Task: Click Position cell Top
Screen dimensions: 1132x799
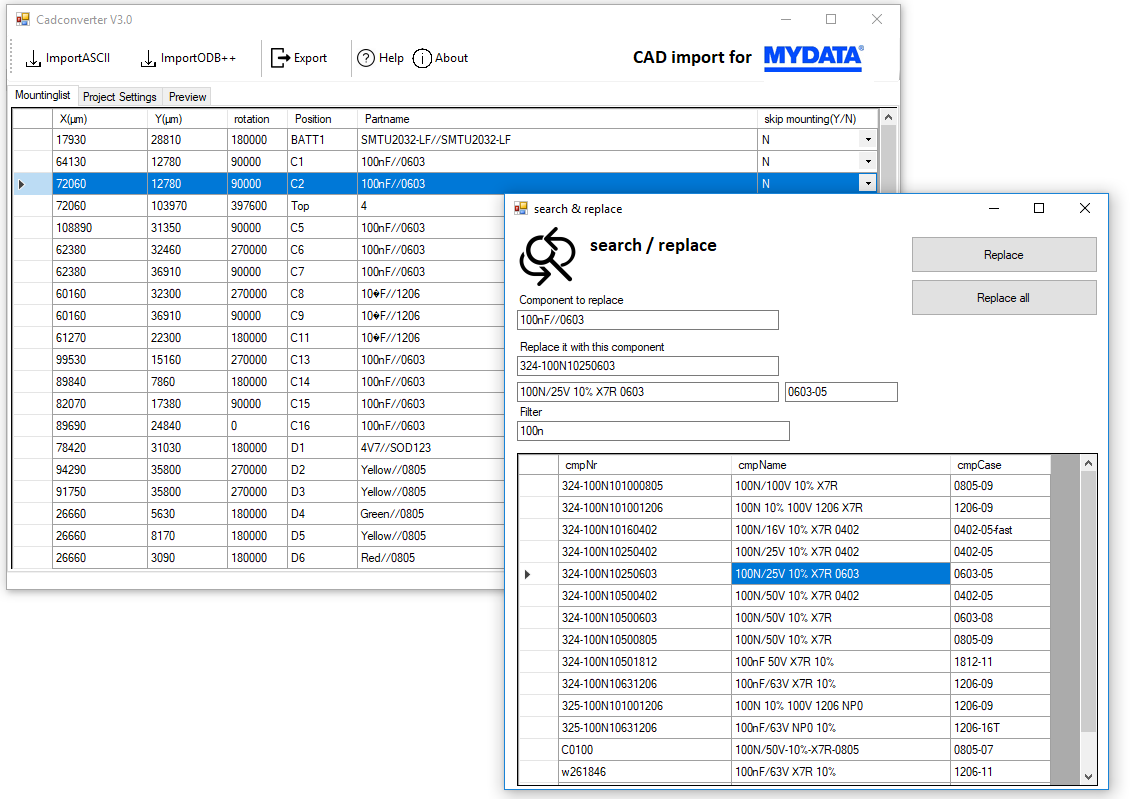Action: click(323, 206)
